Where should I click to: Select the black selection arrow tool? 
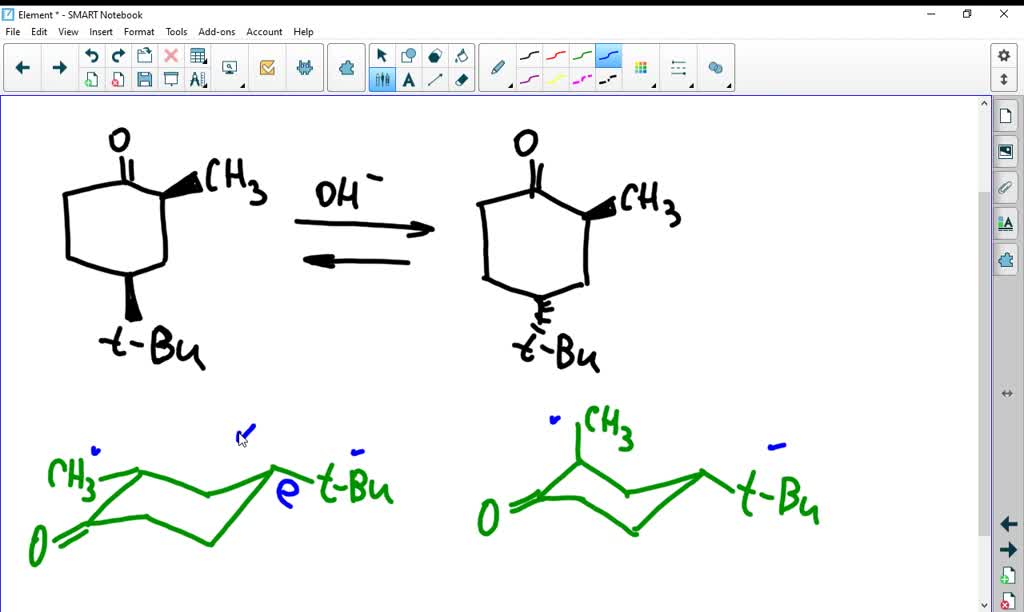(x=381, y=57)
